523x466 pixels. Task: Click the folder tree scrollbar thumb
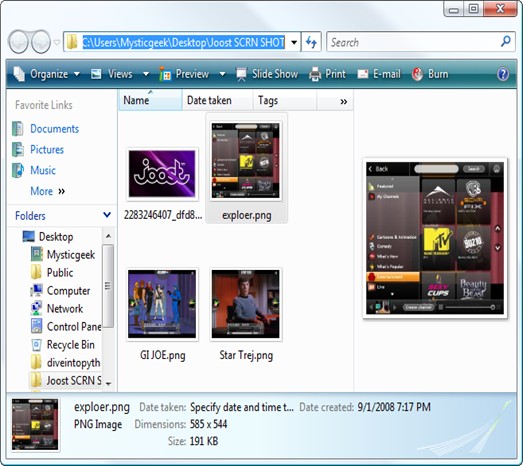108,286
